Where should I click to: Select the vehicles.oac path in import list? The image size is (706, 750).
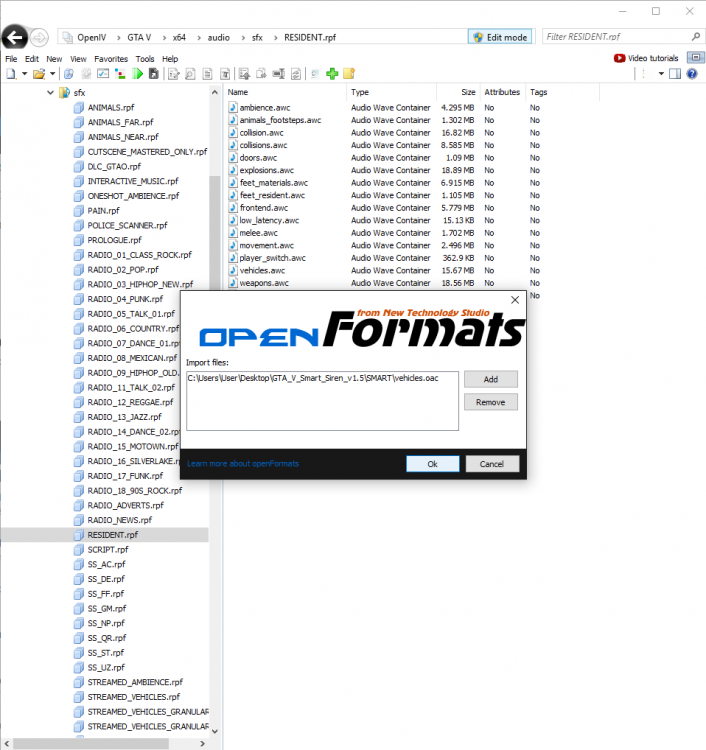pos(313,378)
